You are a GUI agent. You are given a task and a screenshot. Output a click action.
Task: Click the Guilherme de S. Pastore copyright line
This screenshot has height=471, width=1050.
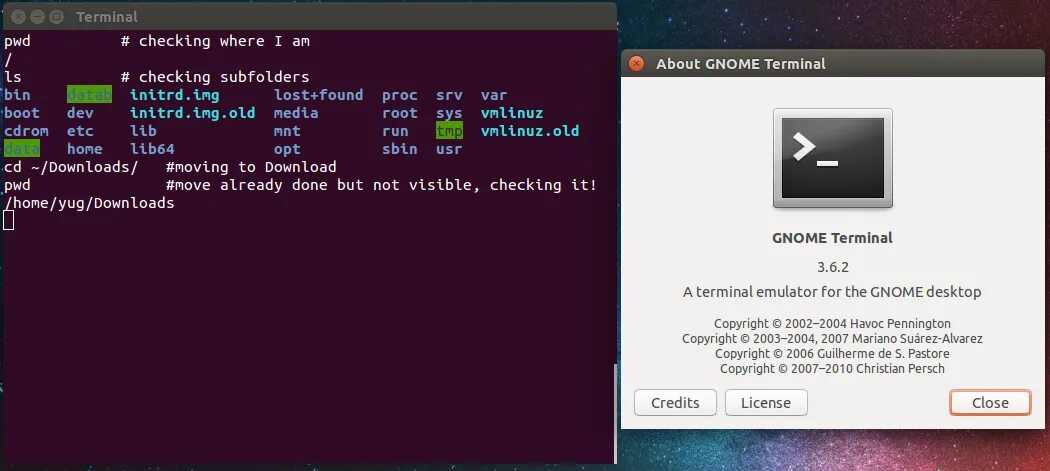point(832,354)
